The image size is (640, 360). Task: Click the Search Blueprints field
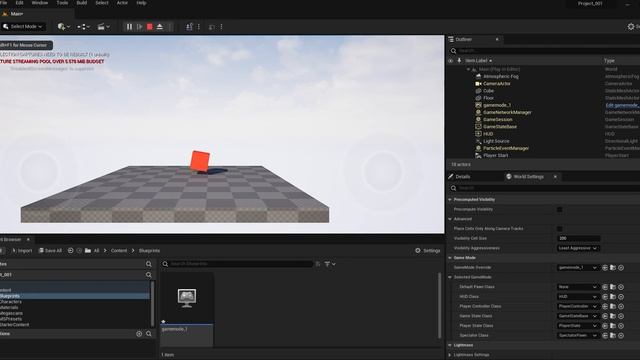[238, 264]
